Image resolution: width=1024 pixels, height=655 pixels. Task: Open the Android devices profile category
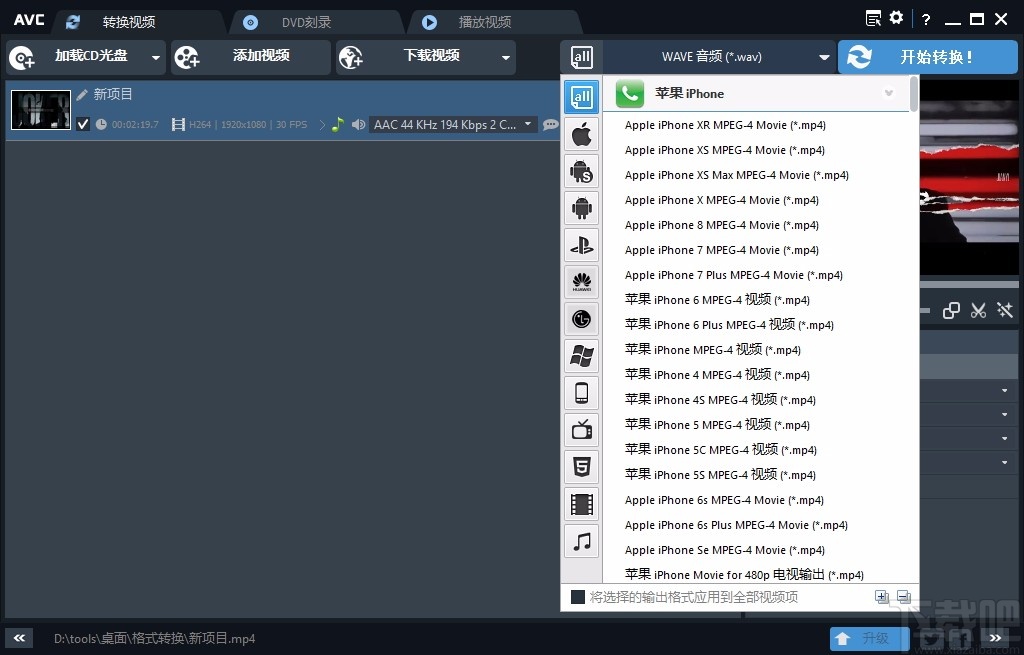point(582,208)
